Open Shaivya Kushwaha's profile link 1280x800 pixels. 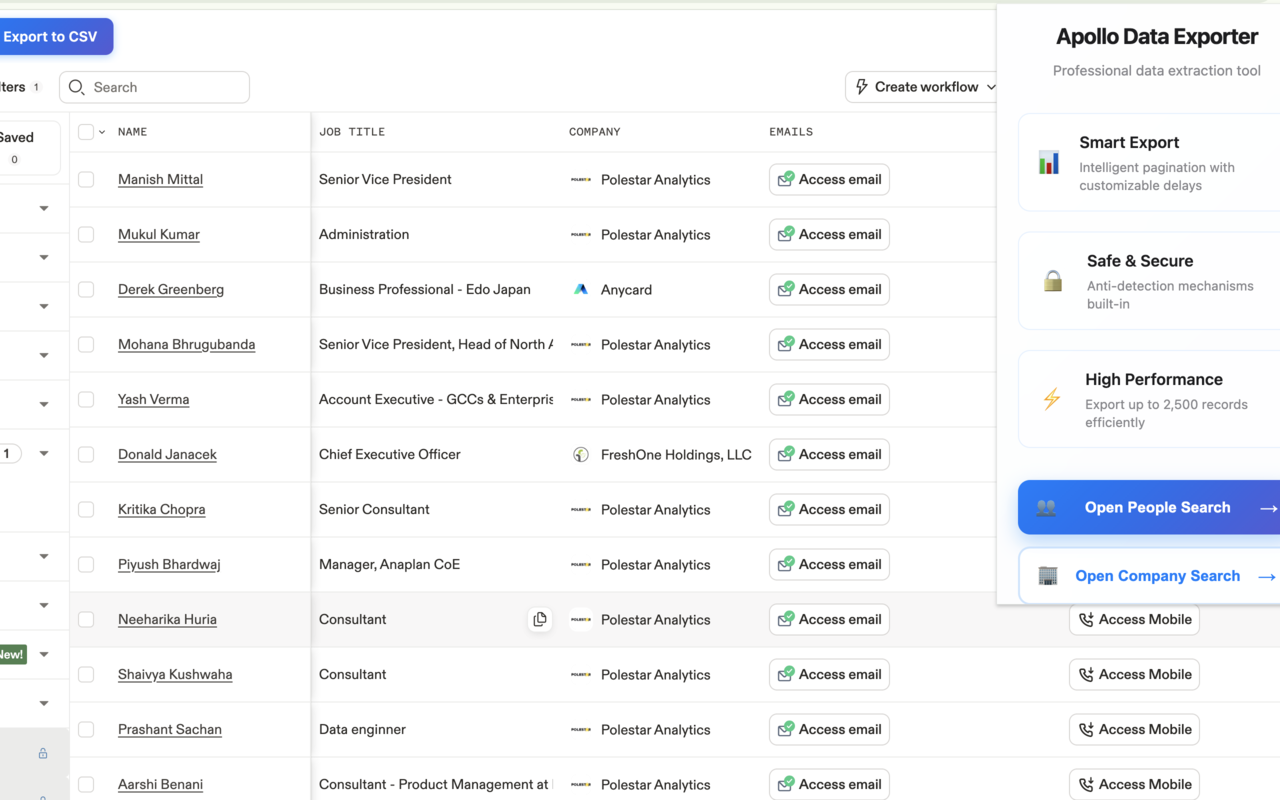coord(175,674)
